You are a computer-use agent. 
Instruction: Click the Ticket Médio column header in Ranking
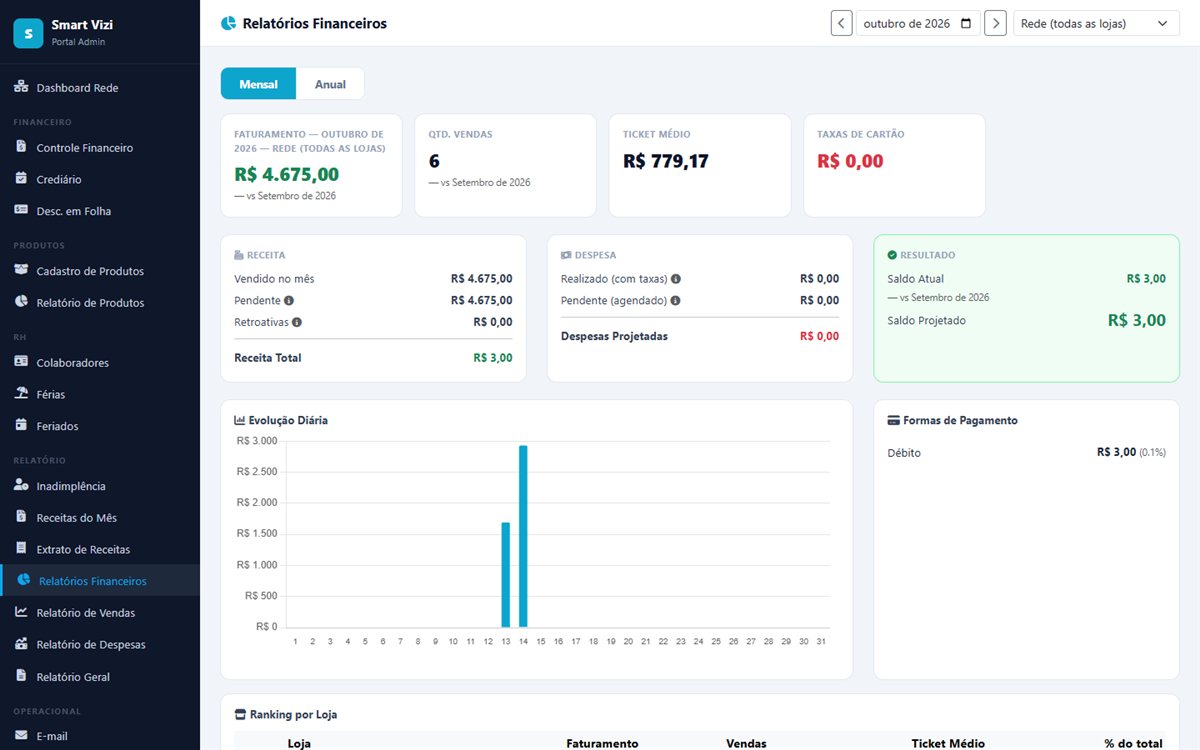[948, 743]
